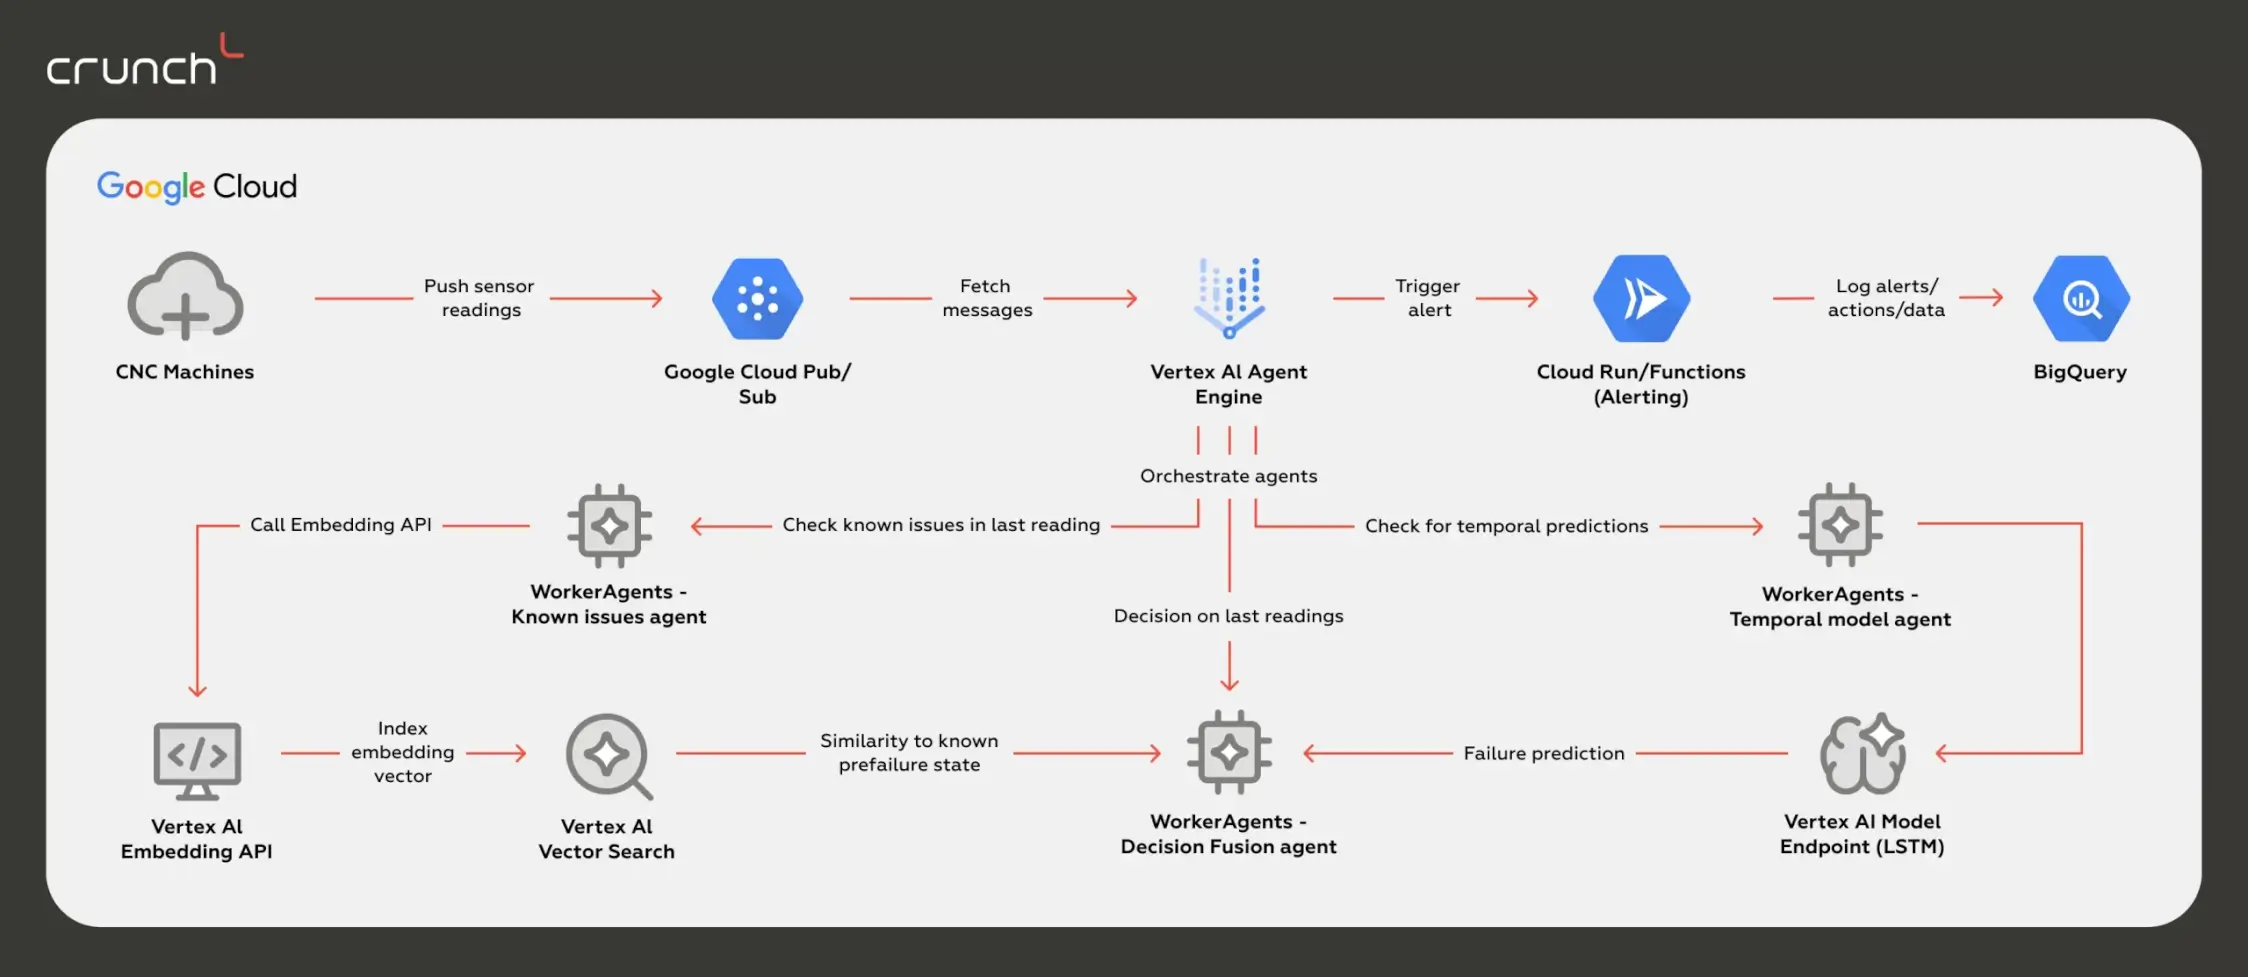
Task: Click the Google Cloud logo
Action: pos(197,186)
